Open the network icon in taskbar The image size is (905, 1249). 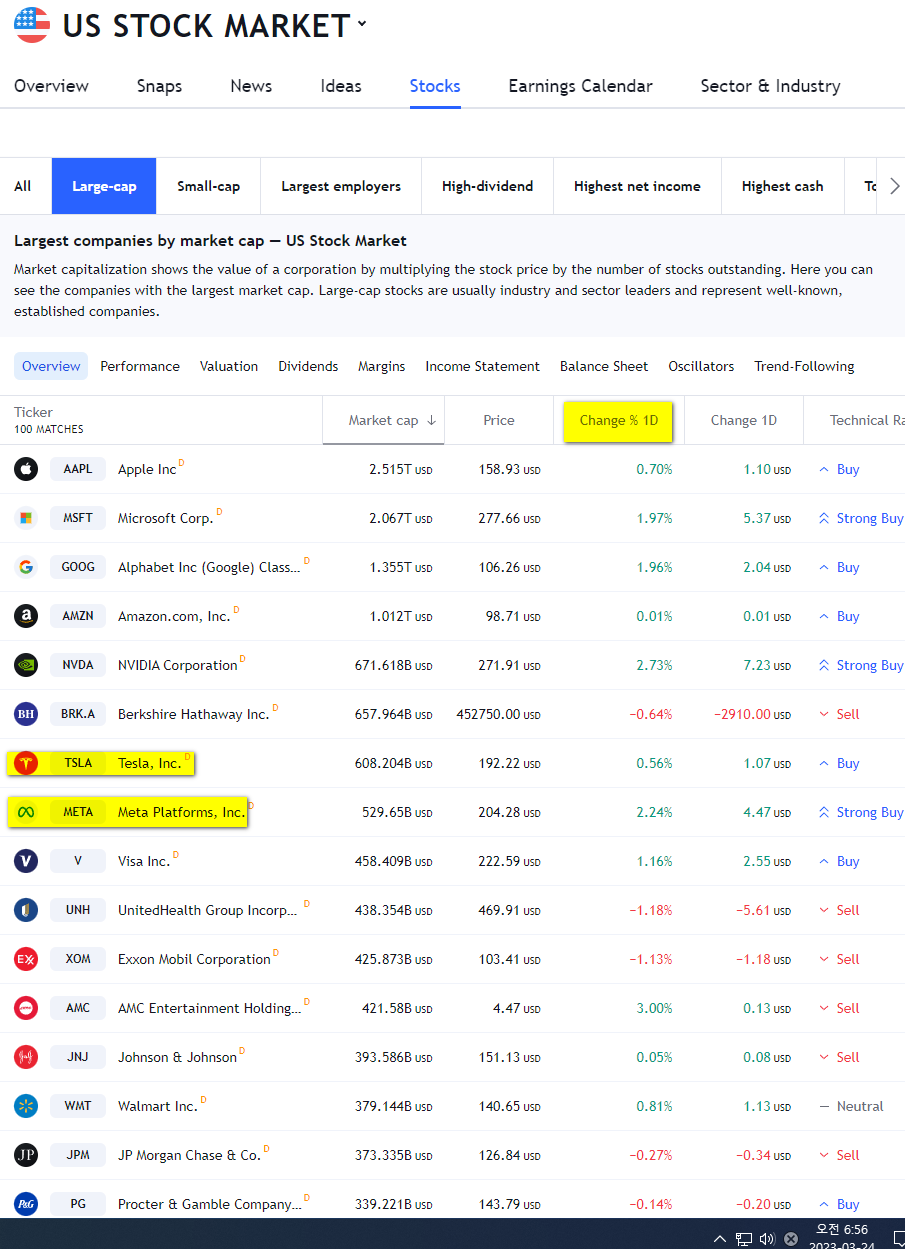point(744,1239)
